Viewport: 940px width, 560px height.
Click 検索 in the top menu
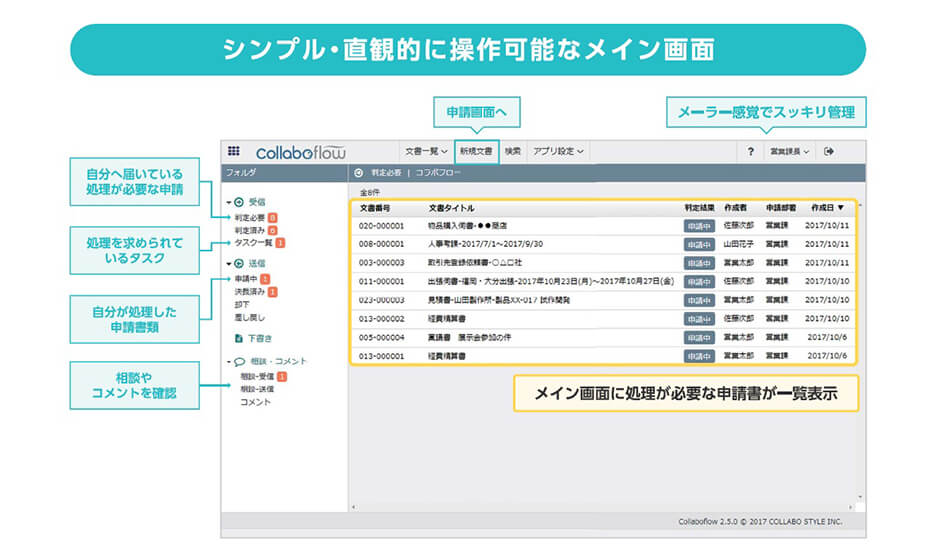tap(512, 152)
